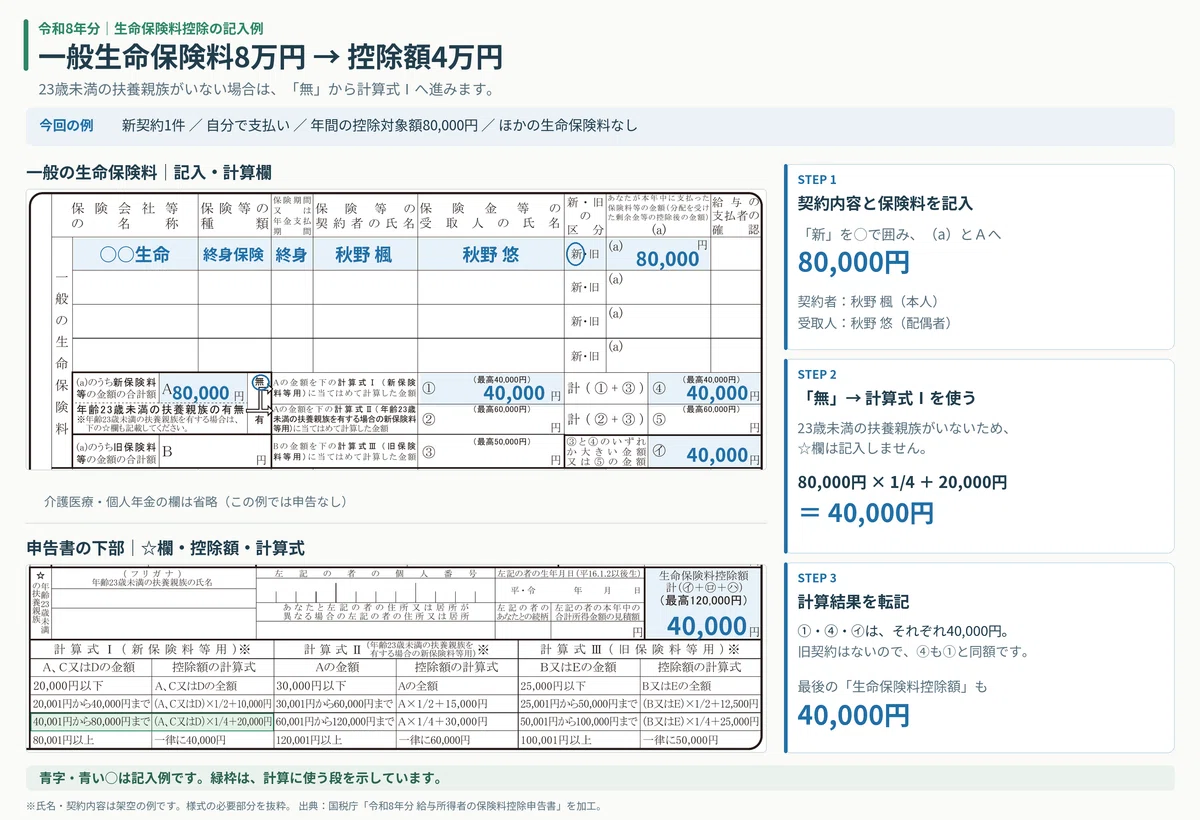Viewport: 1200px width, 820px height.
Task: Select the STEP 1 heading 契約内容と保険料を記入
Action: point(885,203)
